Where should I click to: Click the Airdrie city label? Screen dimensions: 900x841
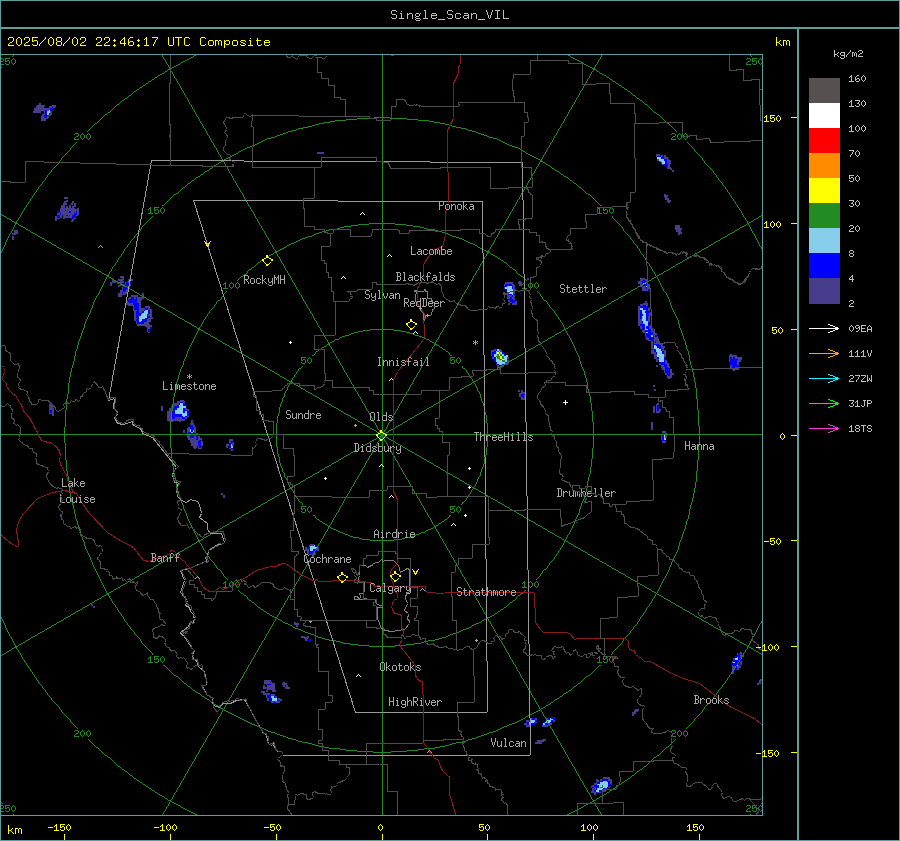pos(394,534)
